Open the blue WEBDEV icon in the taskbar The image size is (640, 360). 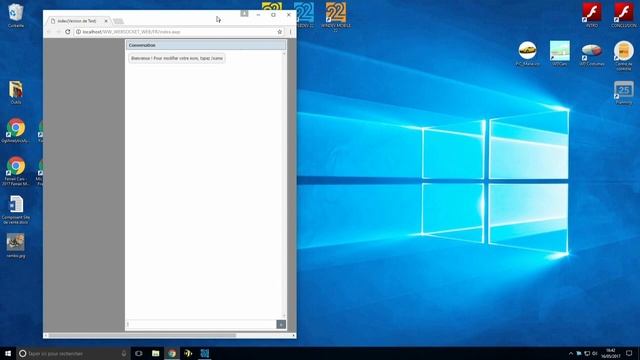(x=204, y=353)
